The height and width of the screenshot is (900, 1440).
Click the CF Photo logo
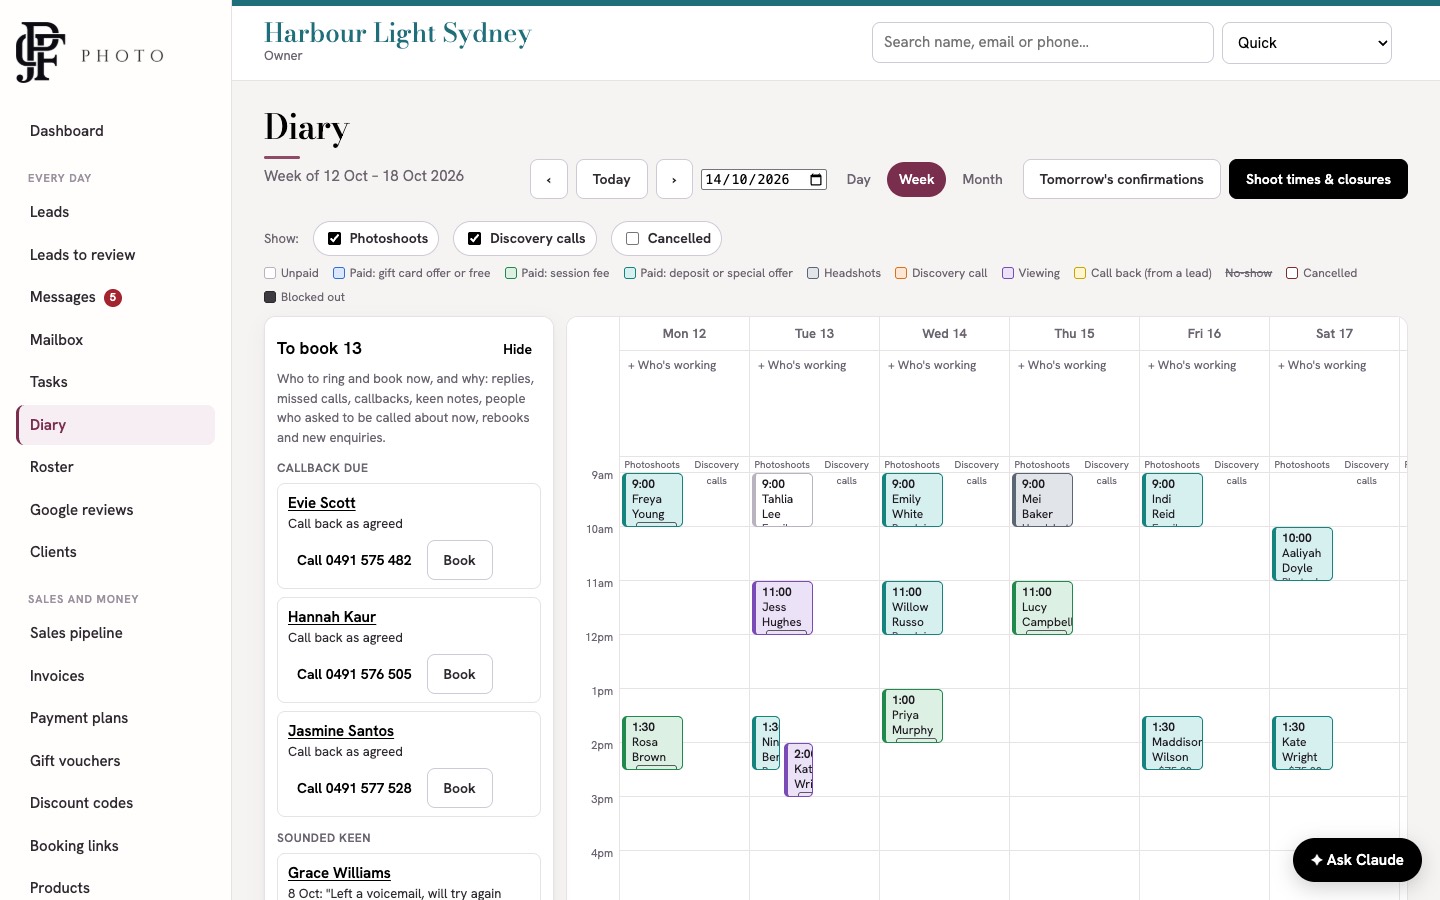point(89,52)
